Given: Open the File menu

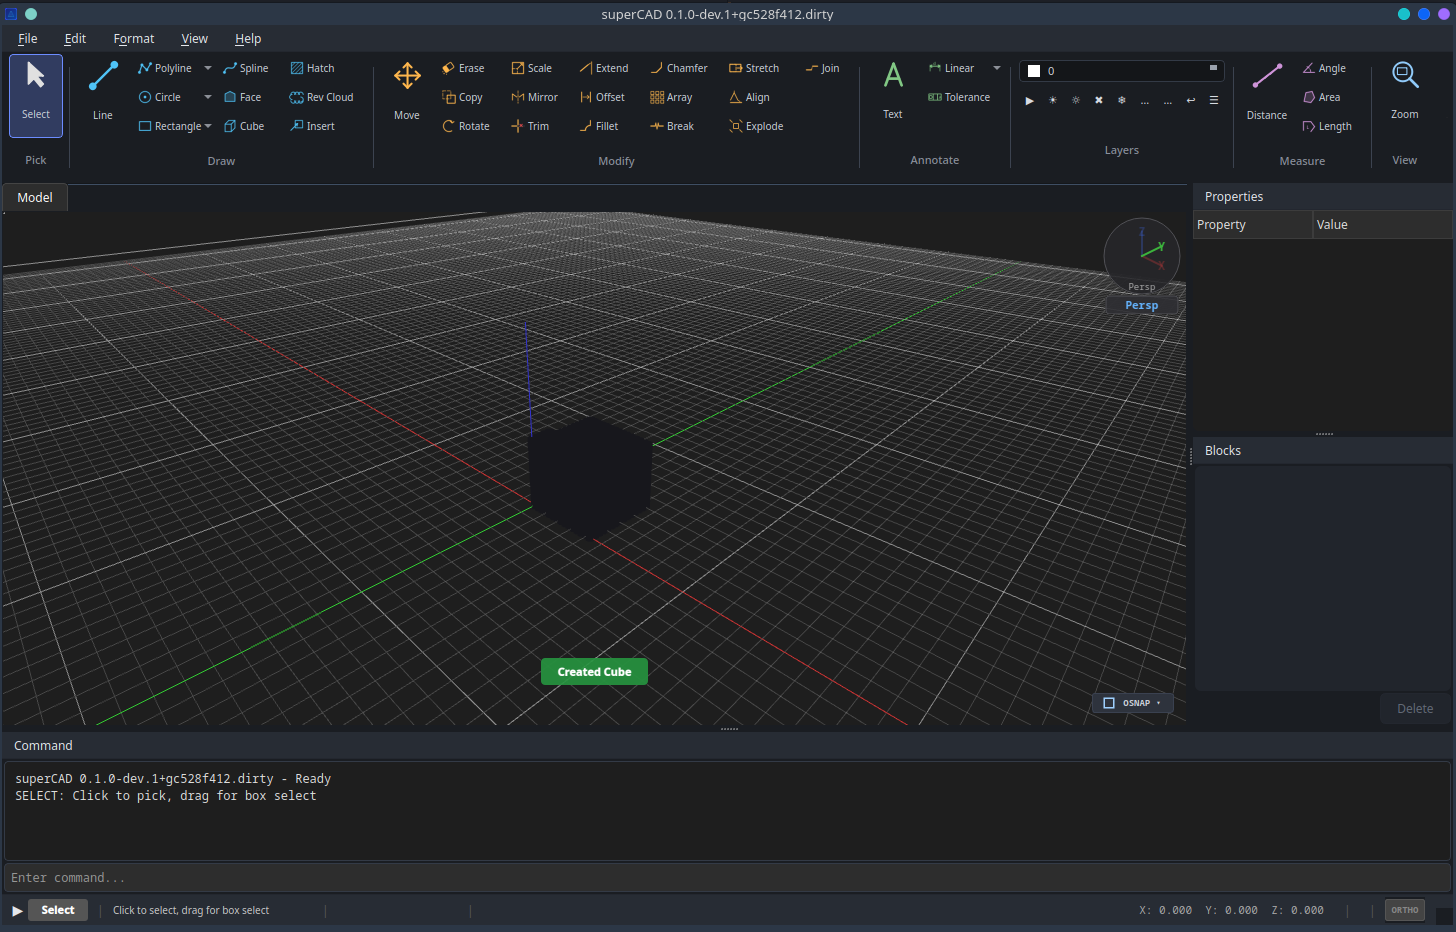Looking at the screenshot, I should [28, 38].
